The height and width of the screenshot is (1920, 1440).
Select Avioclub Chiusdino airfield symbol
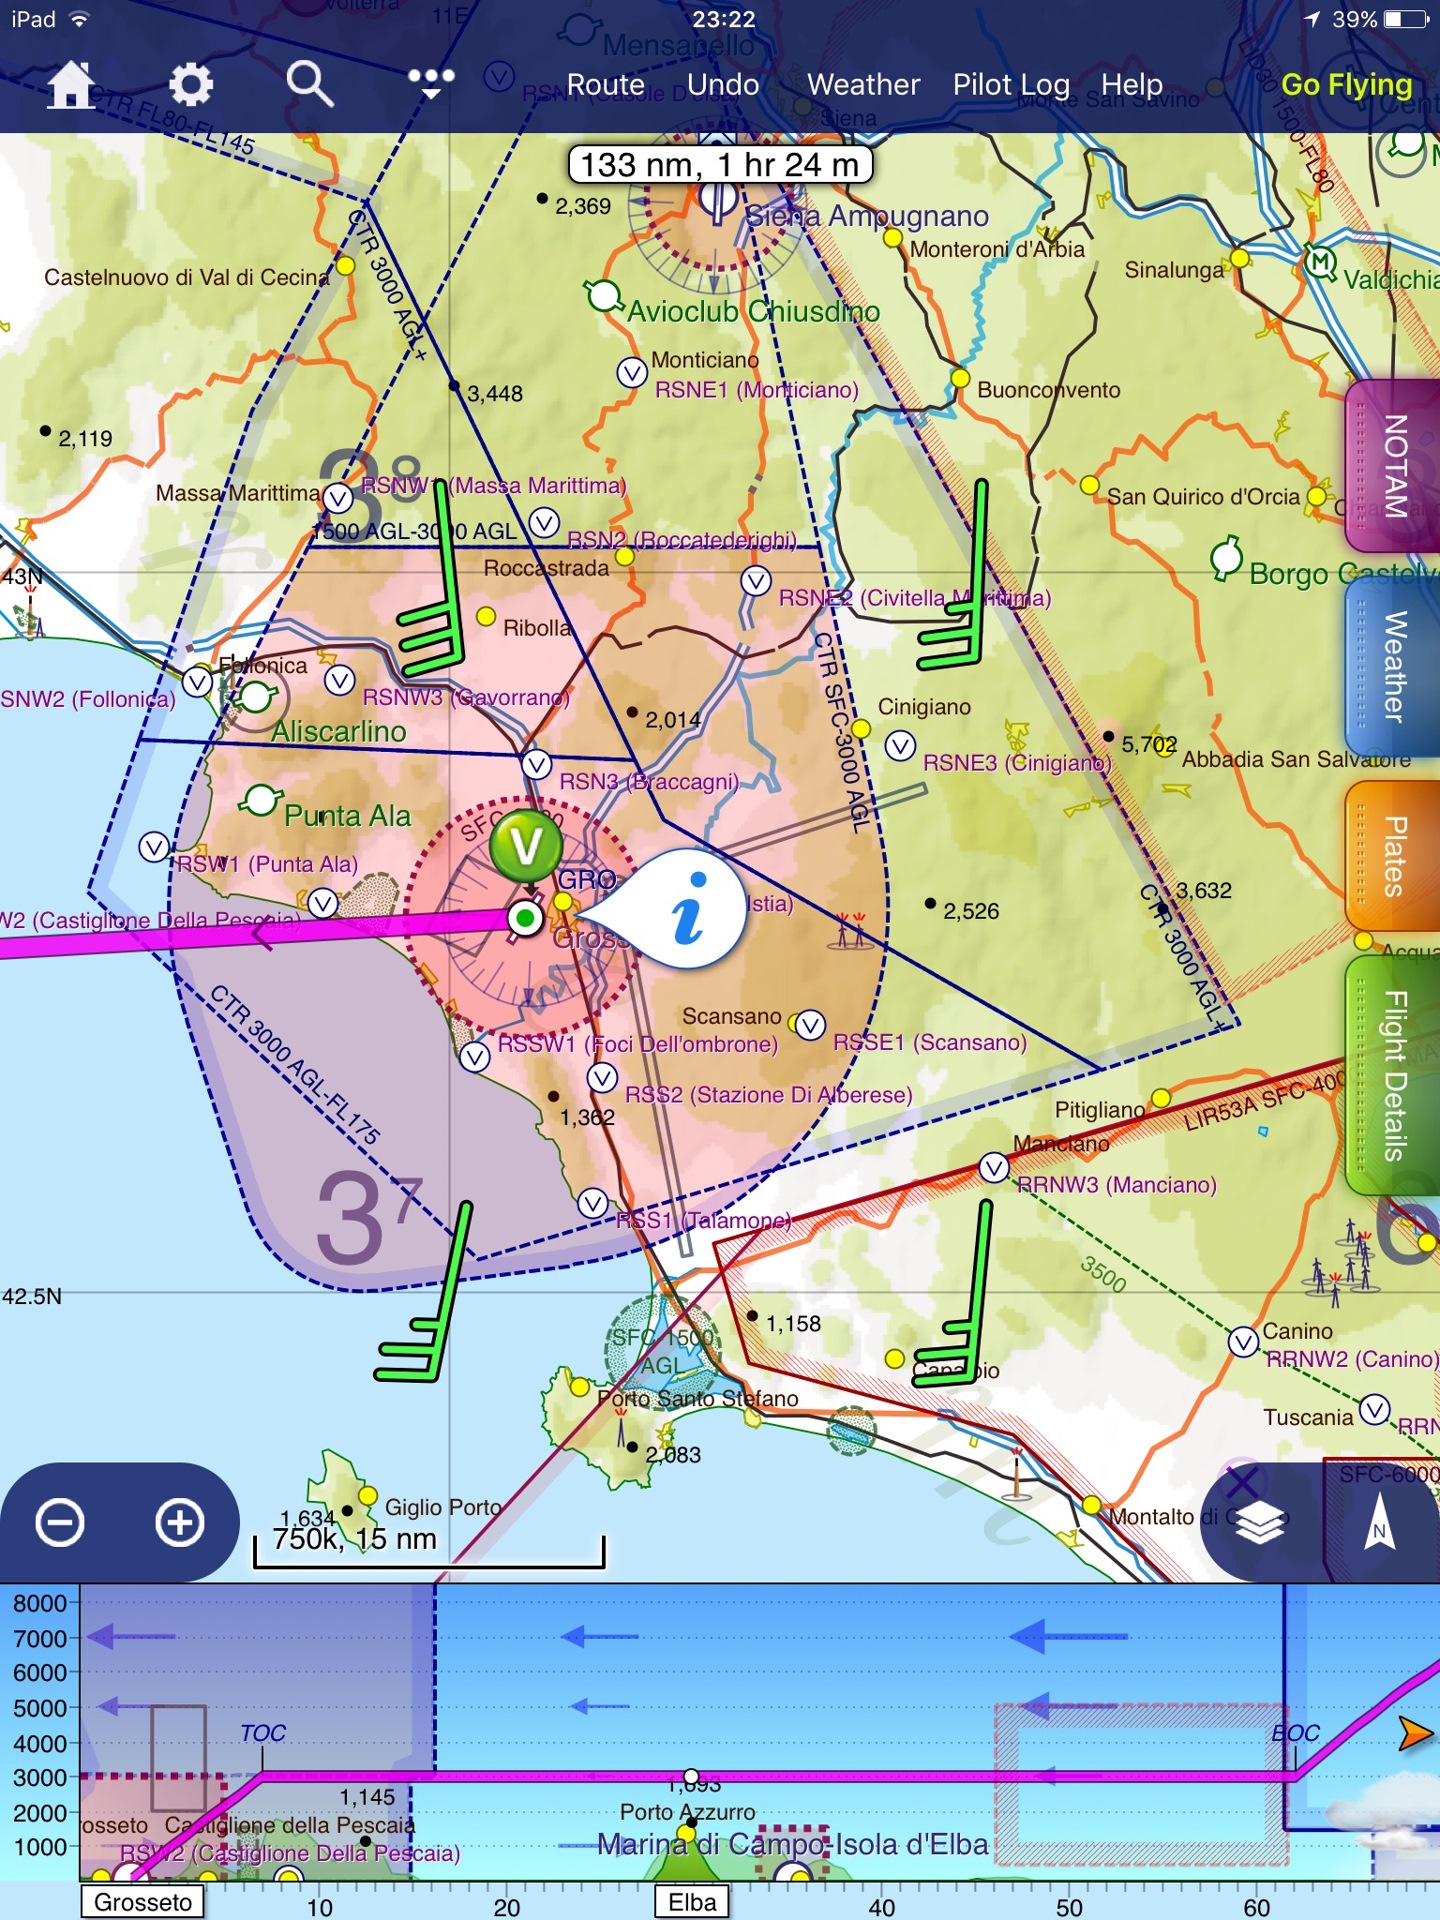pyautogui.click(x=604, y=295)
